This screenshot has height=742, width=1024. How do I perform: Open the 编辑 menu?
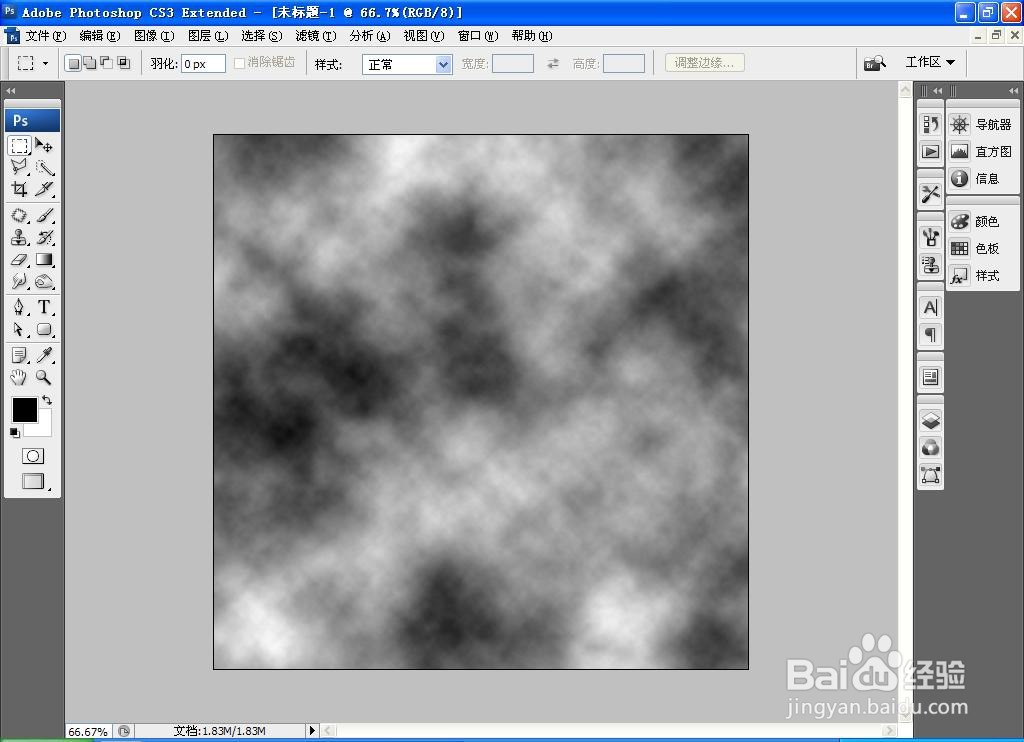click(x=100, y=36)
